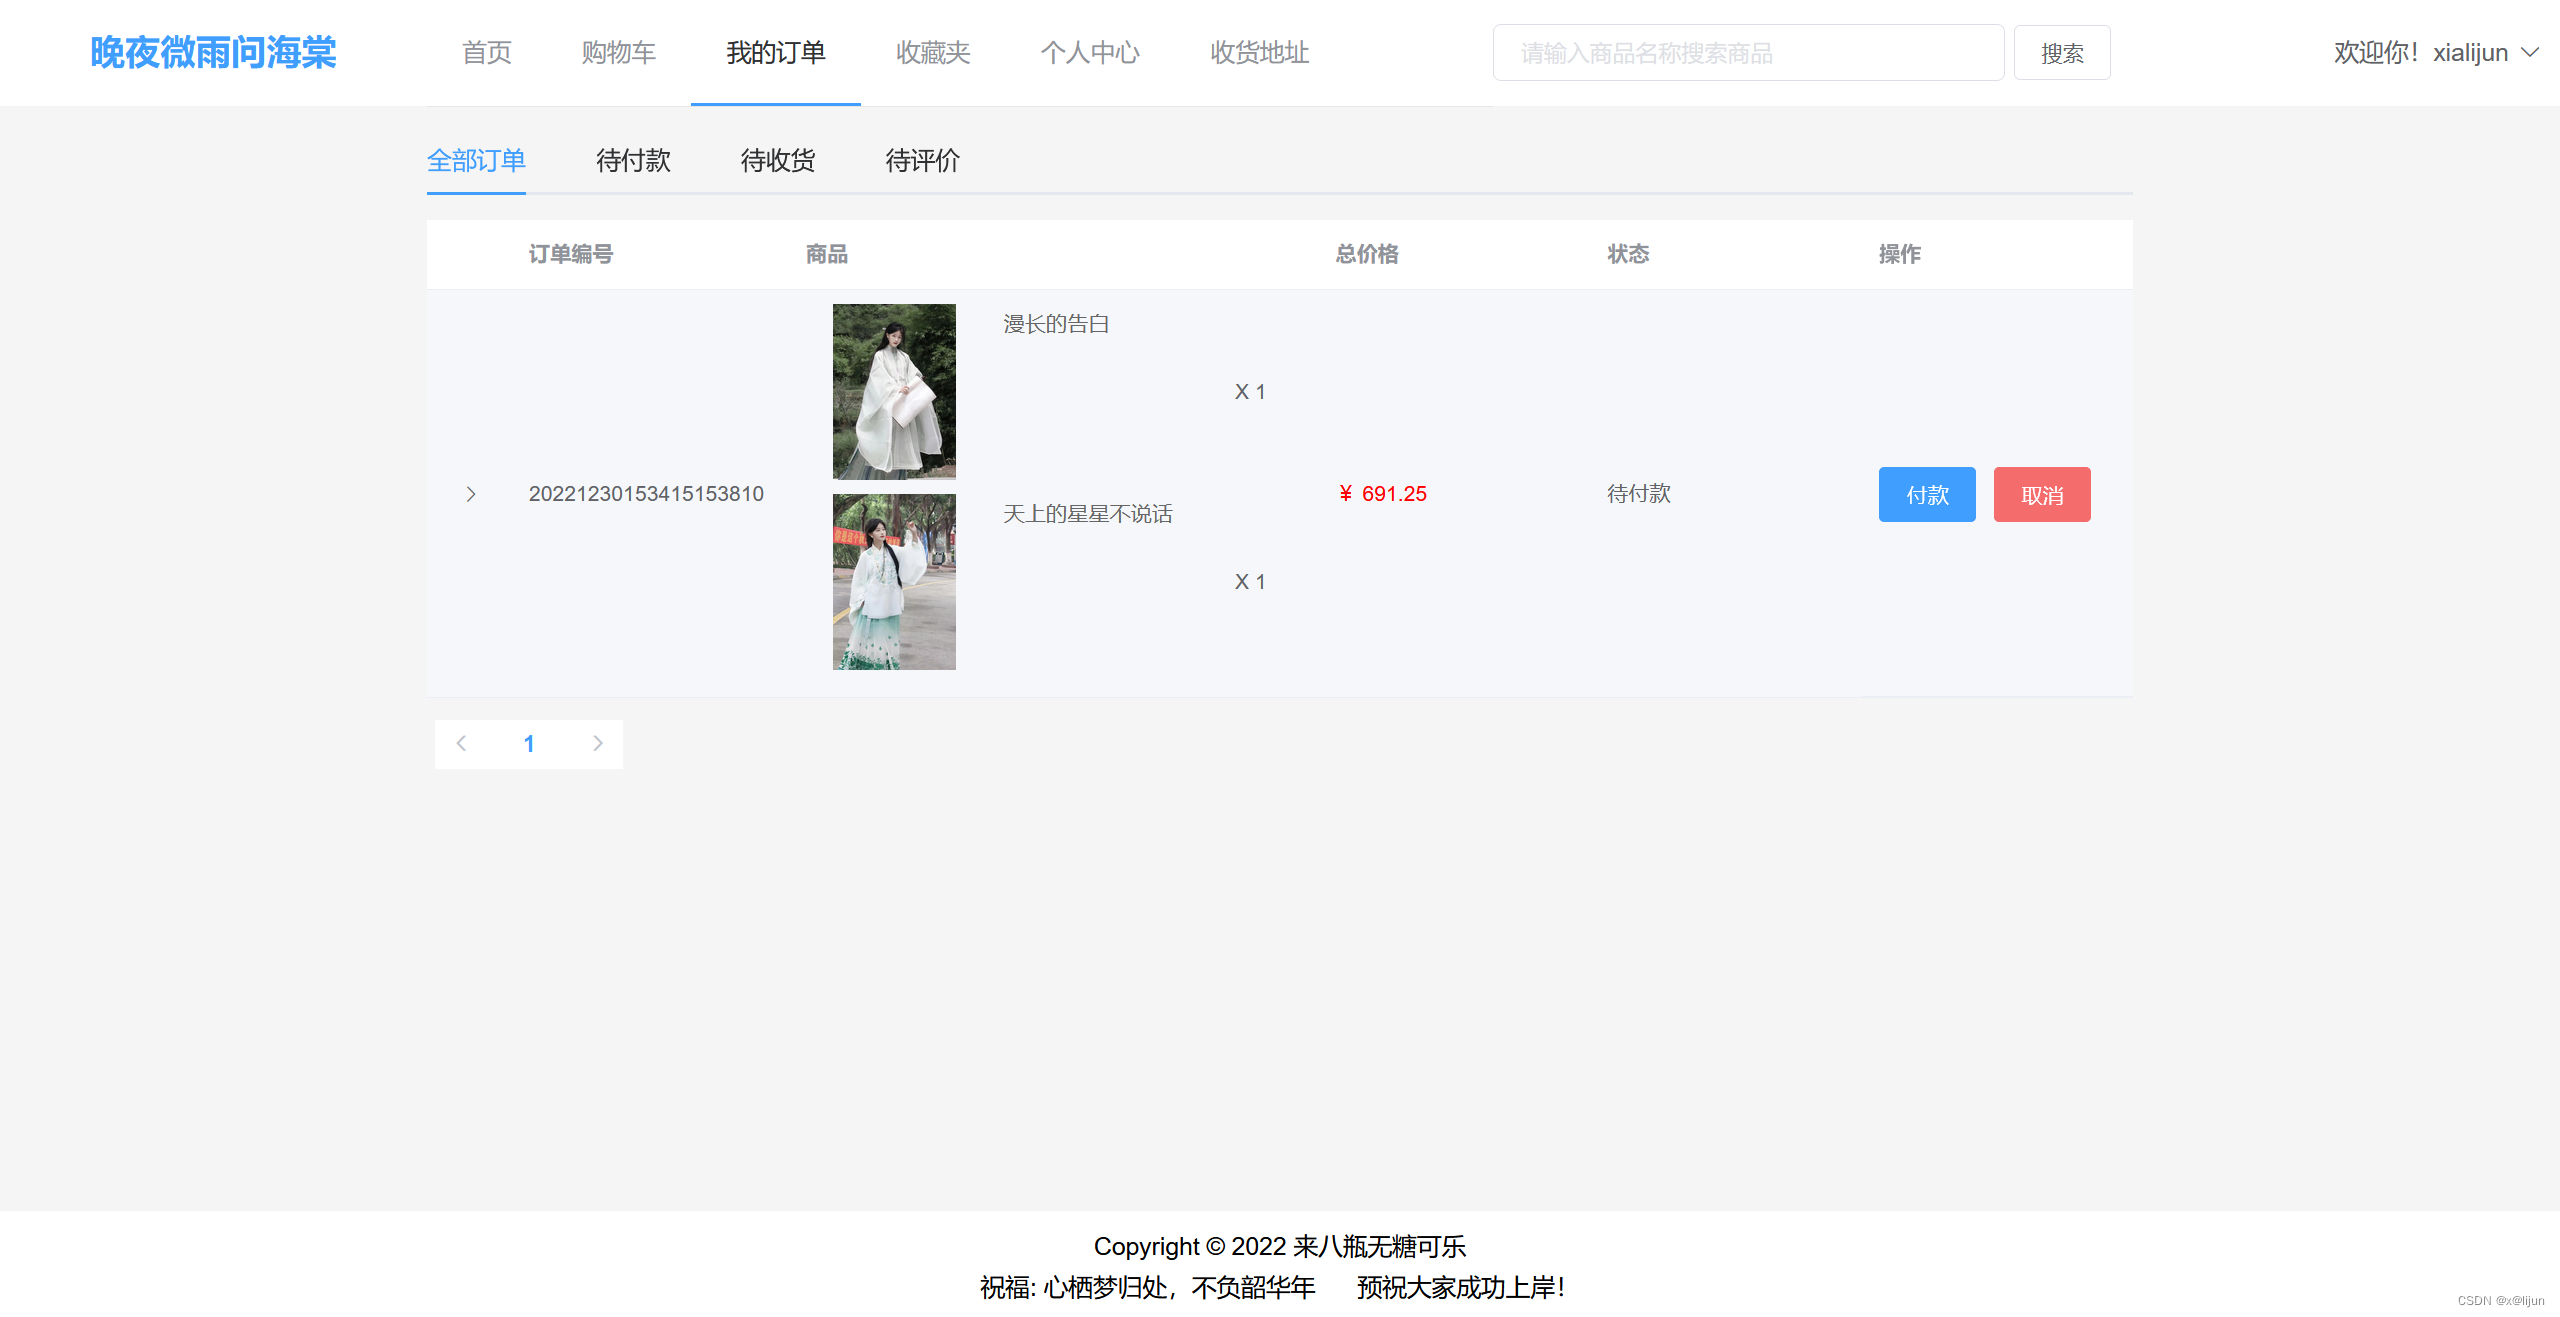
Task: Click the 取消 cancel order button
Action: (x=2041, y=495)
